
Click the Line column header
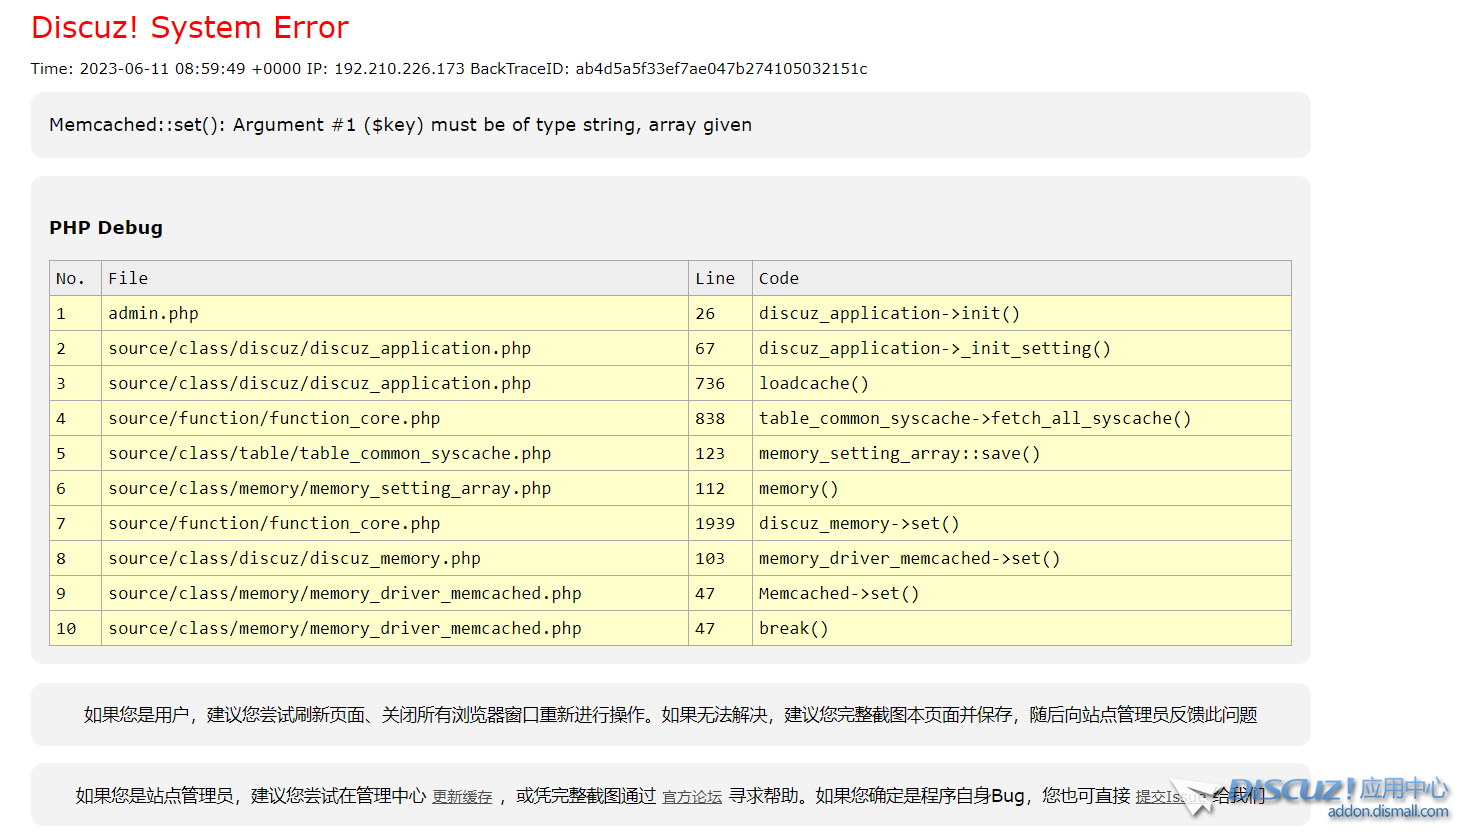[715, 279]
